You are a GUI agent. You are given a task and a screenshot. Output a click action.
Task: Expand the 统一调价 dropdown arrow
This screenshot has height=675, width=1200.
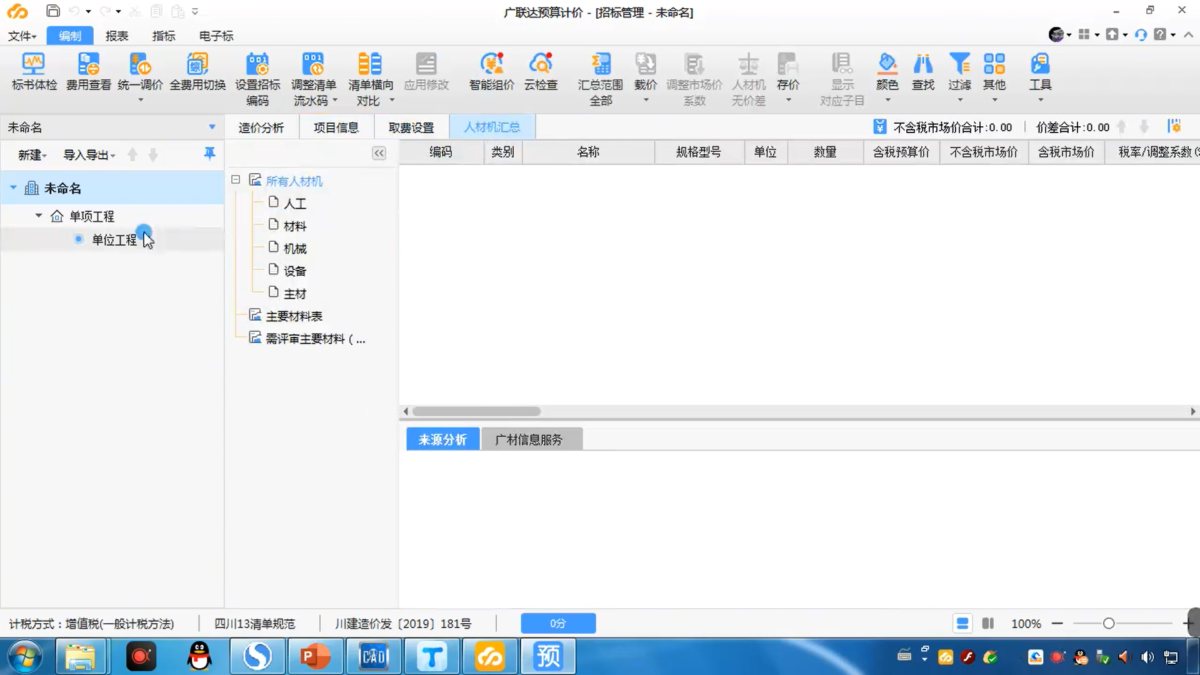pyautogui.click(x=140, y=100)
